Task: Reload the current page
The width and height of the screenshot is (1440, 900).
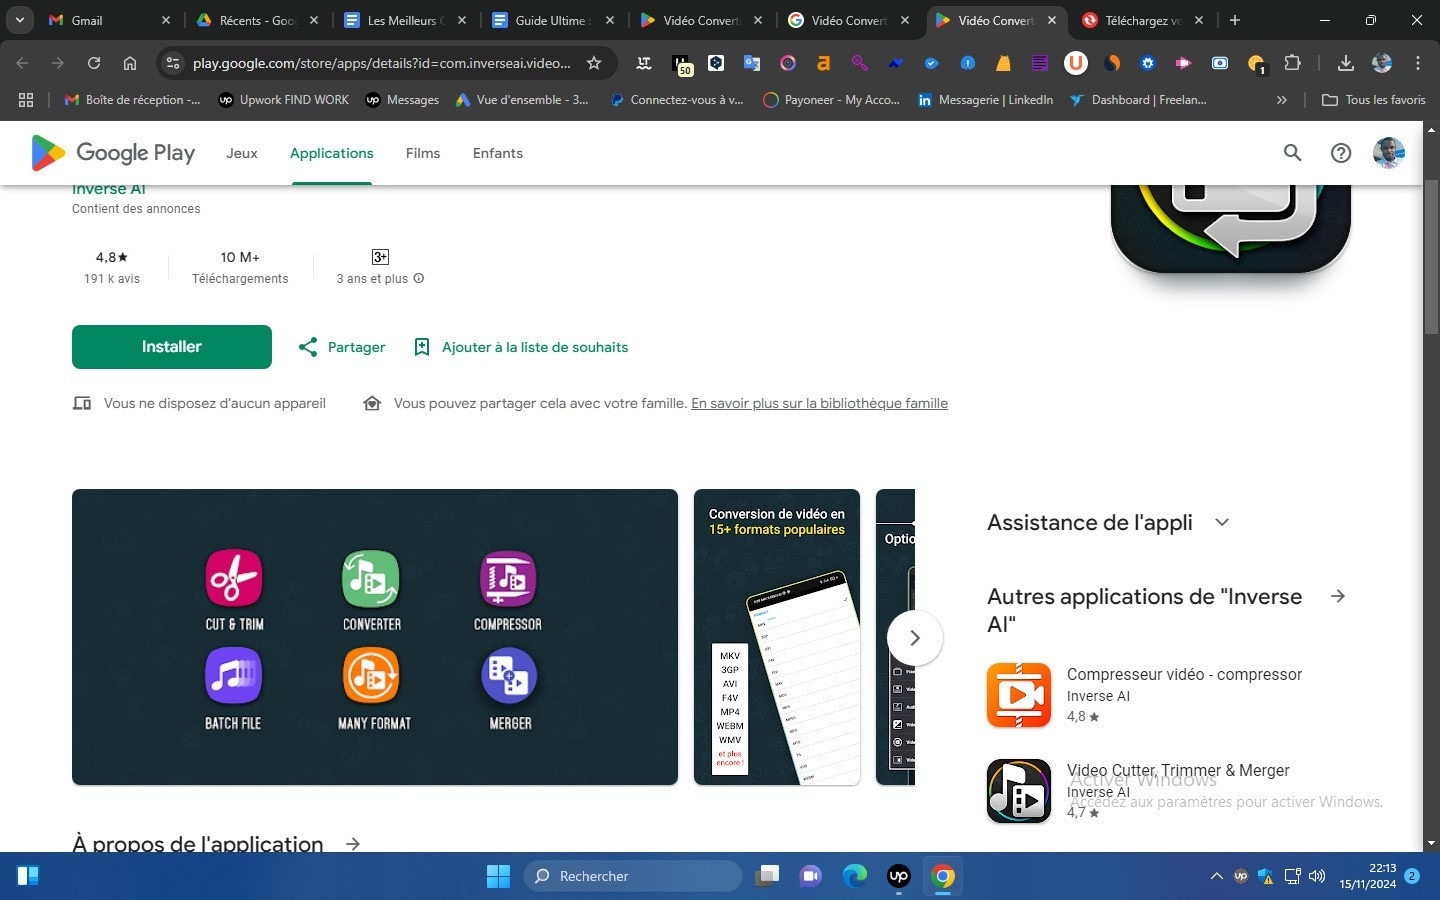Action: pos(94,63)
